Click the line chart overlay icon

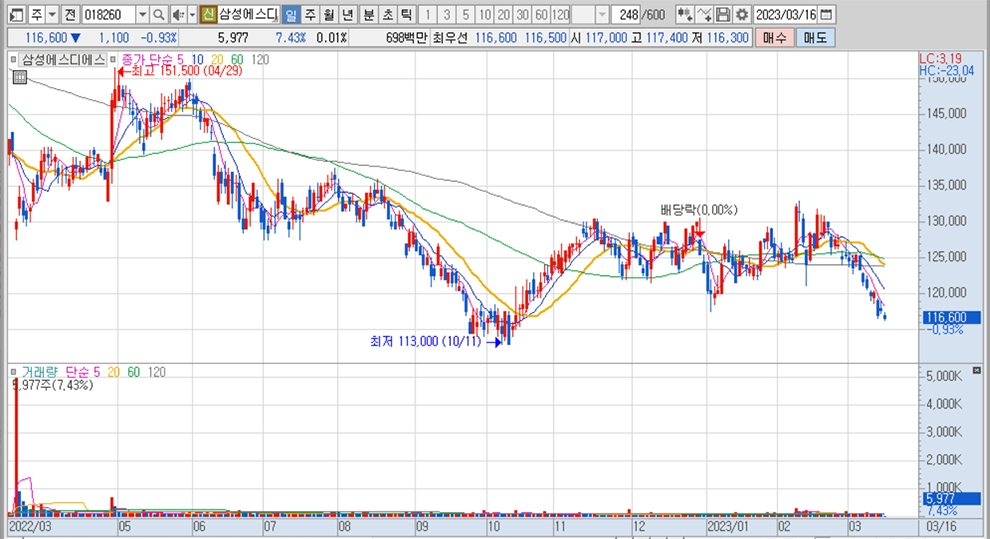tap(704, 15)
